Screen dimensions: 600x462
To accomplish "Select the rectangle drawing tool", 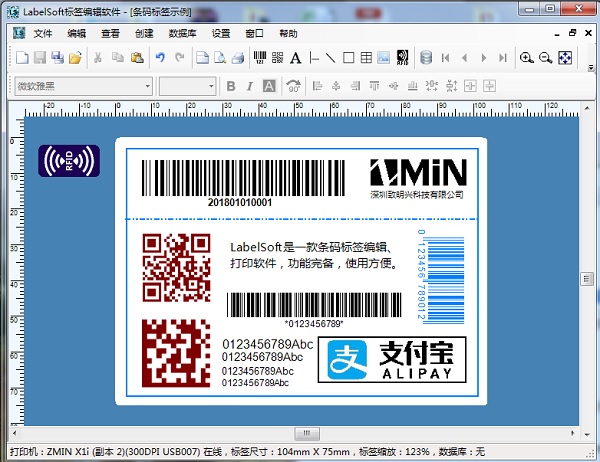I will pyautogui.click(x=348, y=58).
